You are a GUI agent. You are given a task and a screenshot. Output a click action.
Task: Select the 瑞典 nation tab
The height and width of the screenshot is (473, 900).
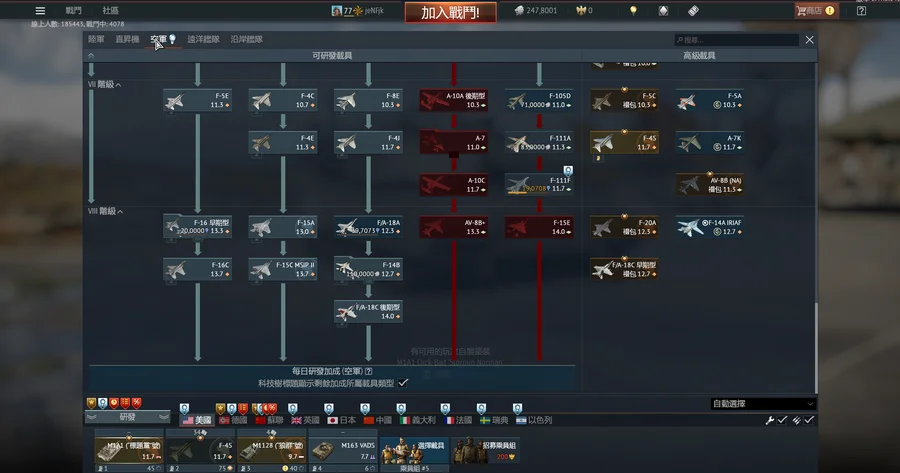[x=494, y=420]
